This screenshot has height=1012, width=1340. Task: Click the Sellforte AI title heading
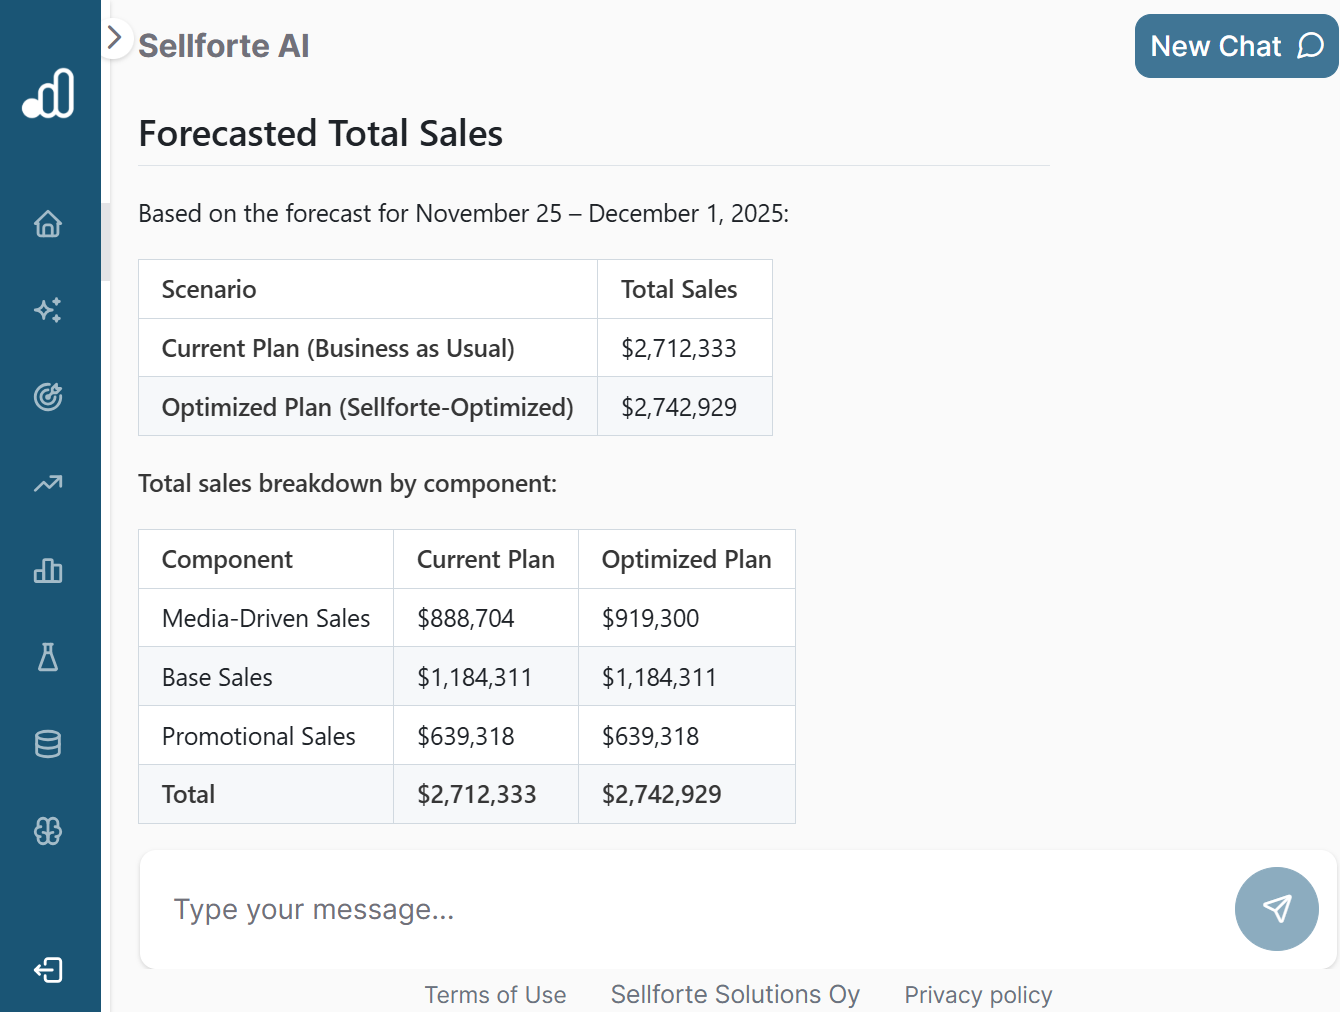coord(224,46)
